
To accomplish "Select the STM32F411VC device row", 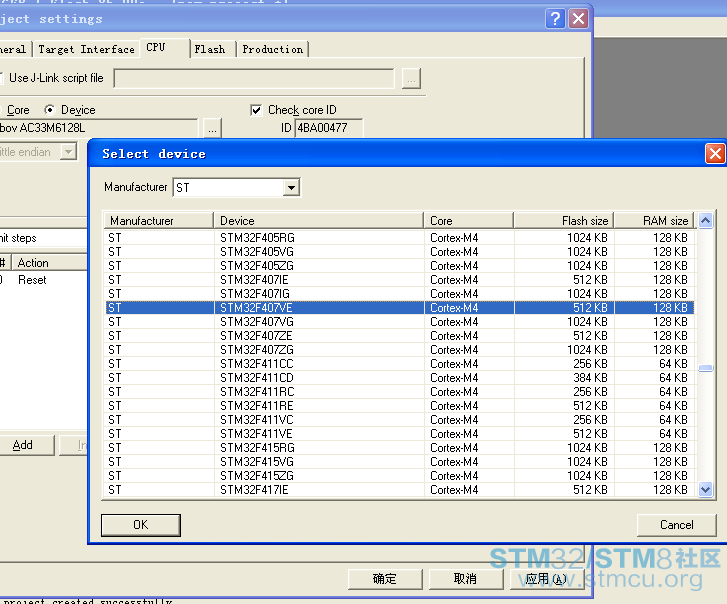I will 400,420.
